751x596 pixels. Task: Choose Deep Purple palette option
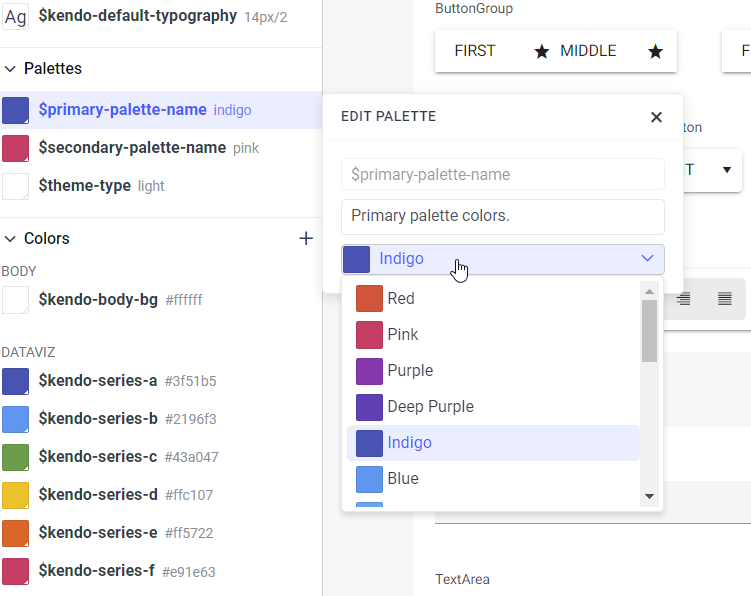[430, 406]
